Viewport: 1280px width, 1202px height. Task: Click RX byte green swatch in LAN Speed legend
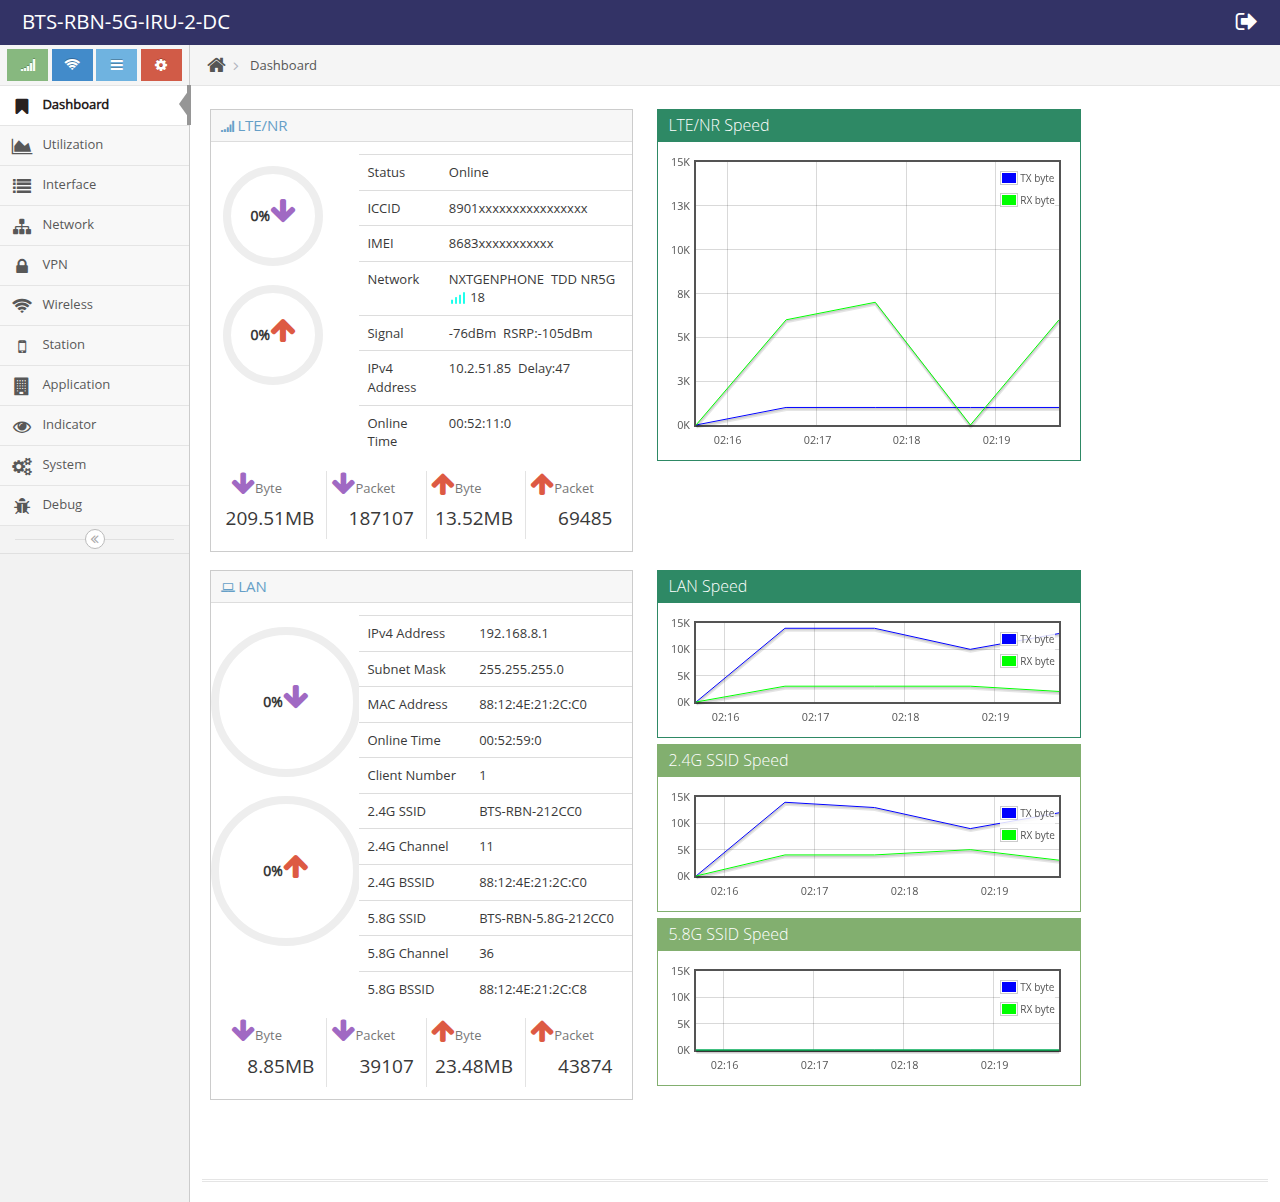[x=1009, y=661]
